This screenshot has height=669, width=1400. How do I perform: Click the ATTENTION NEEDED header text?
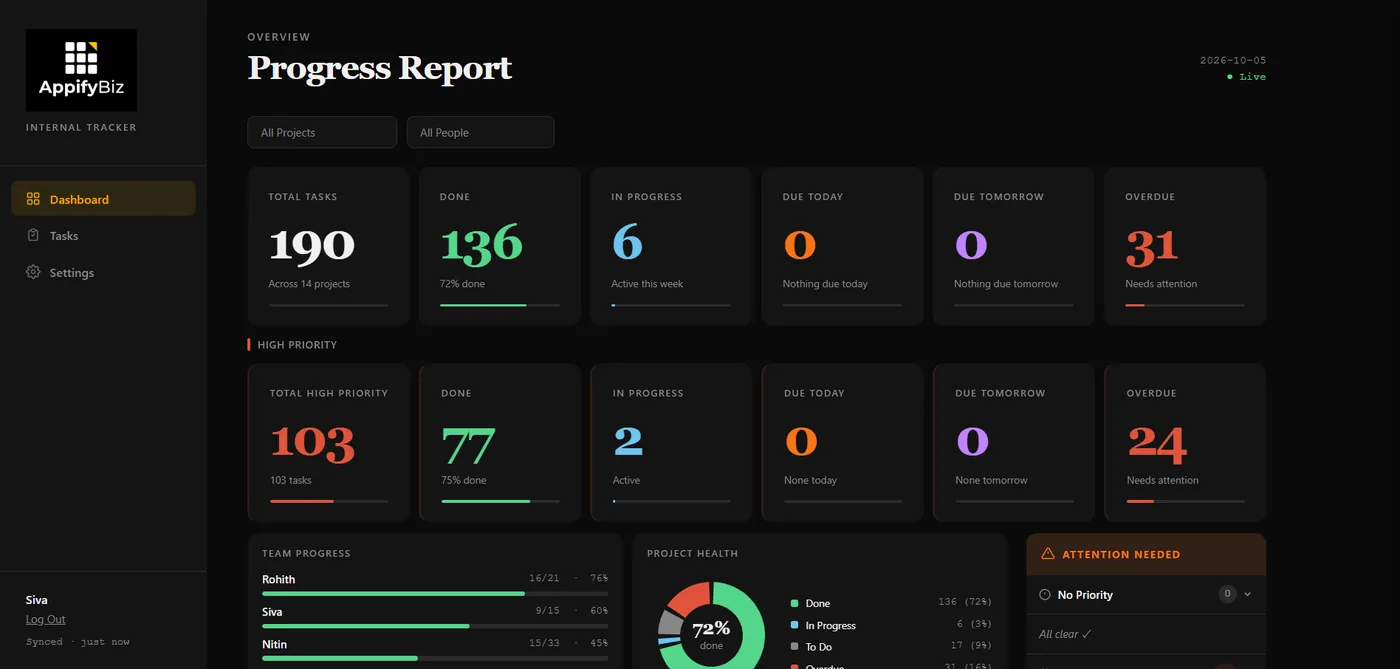tap(1121, 554)
